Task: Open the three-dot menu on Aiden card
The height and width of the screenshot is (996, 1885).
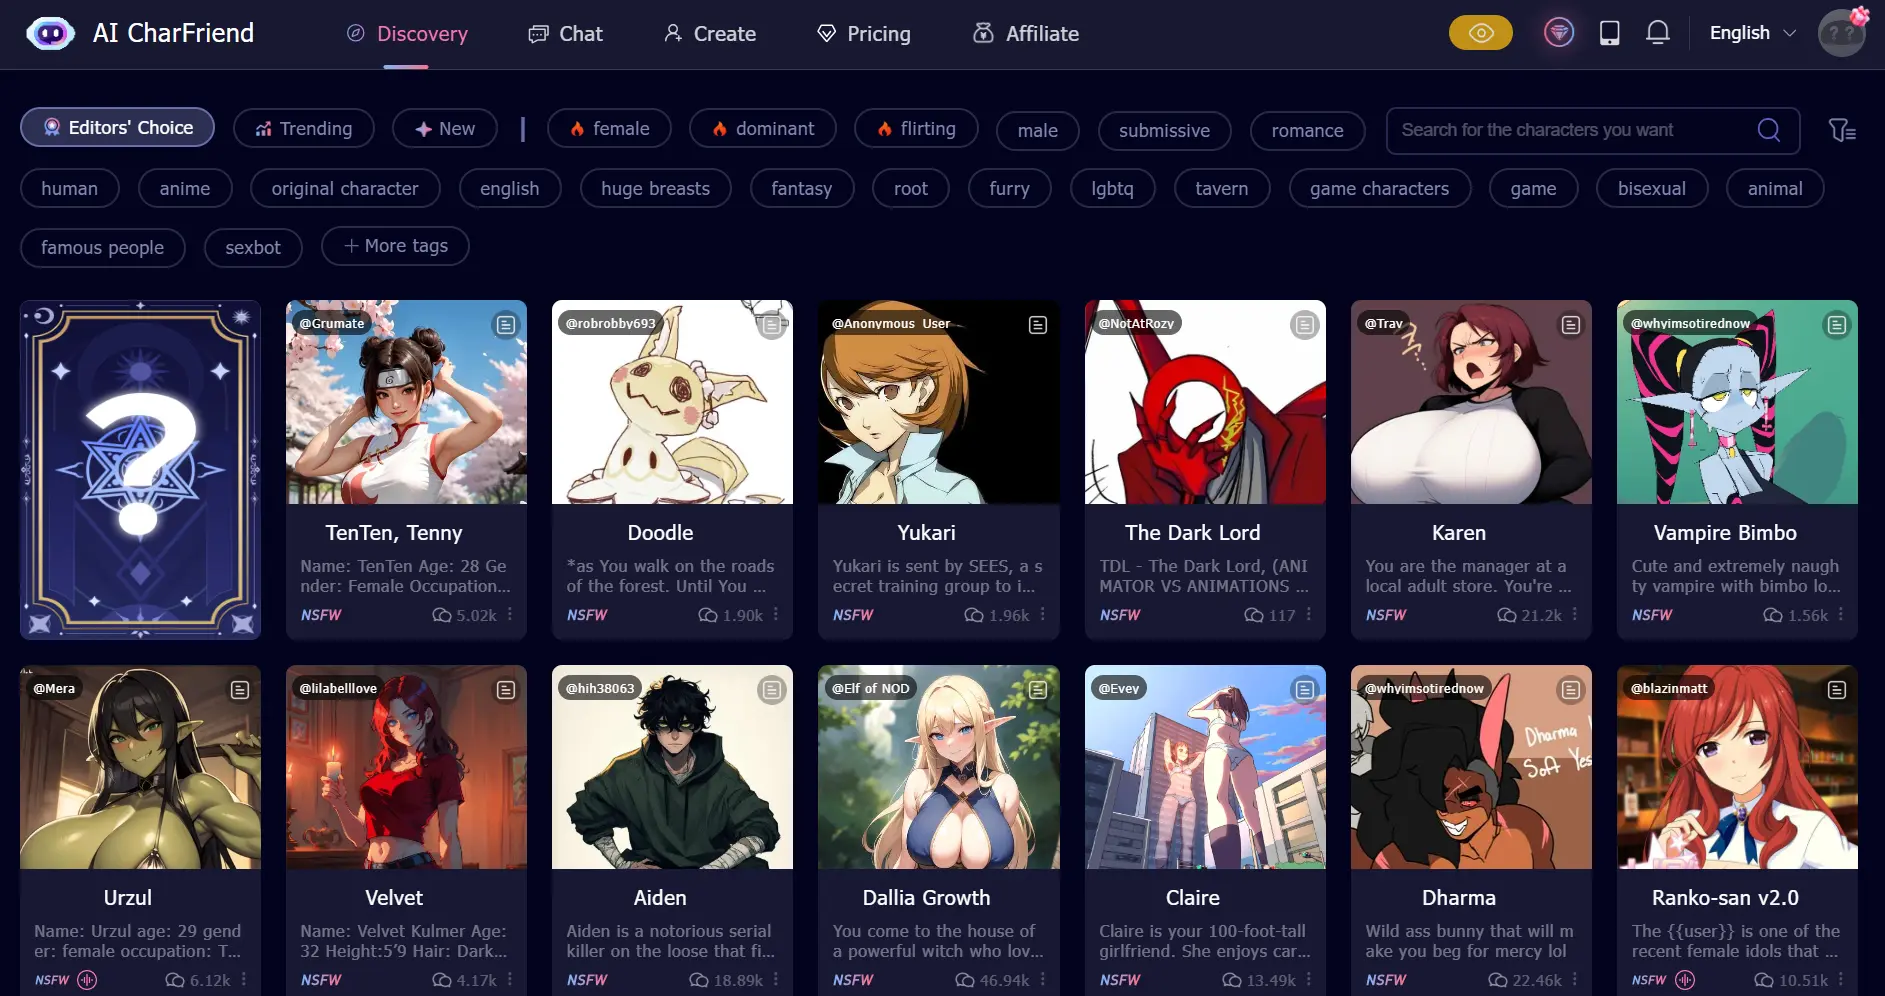Action: (x=776, y=980)
